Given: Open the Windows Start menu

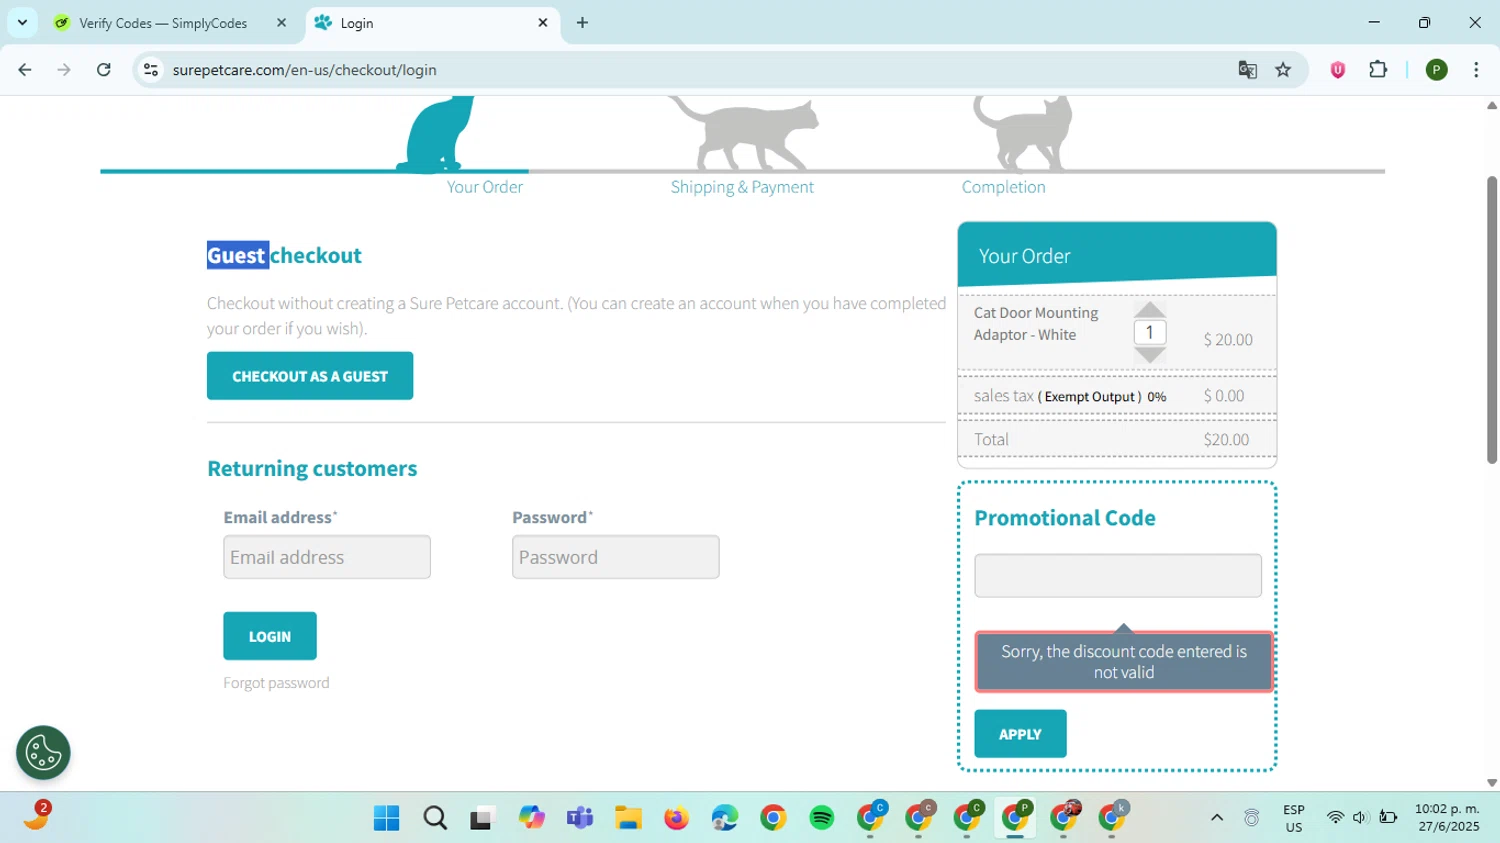Looking at the screenshot, I should [386, 818].
